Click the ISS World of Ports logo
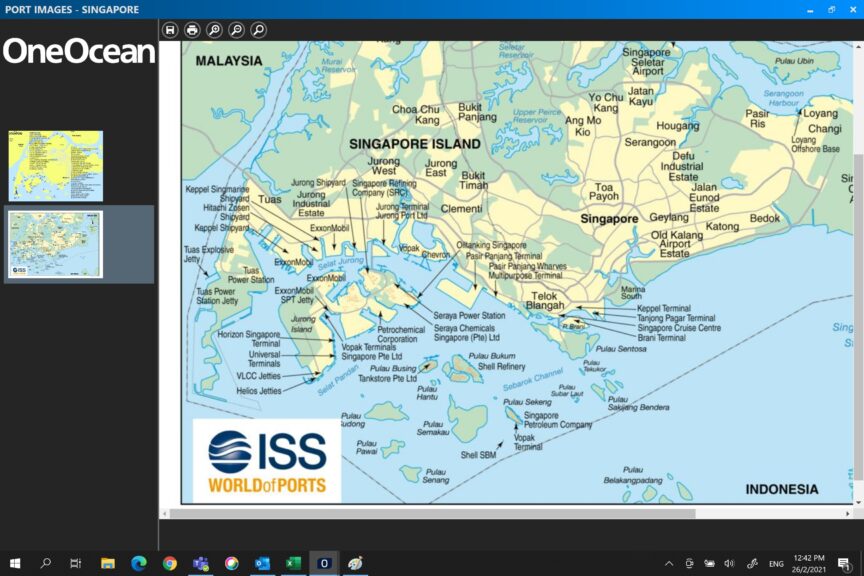The image size is (864, 576). pos(267,461)
